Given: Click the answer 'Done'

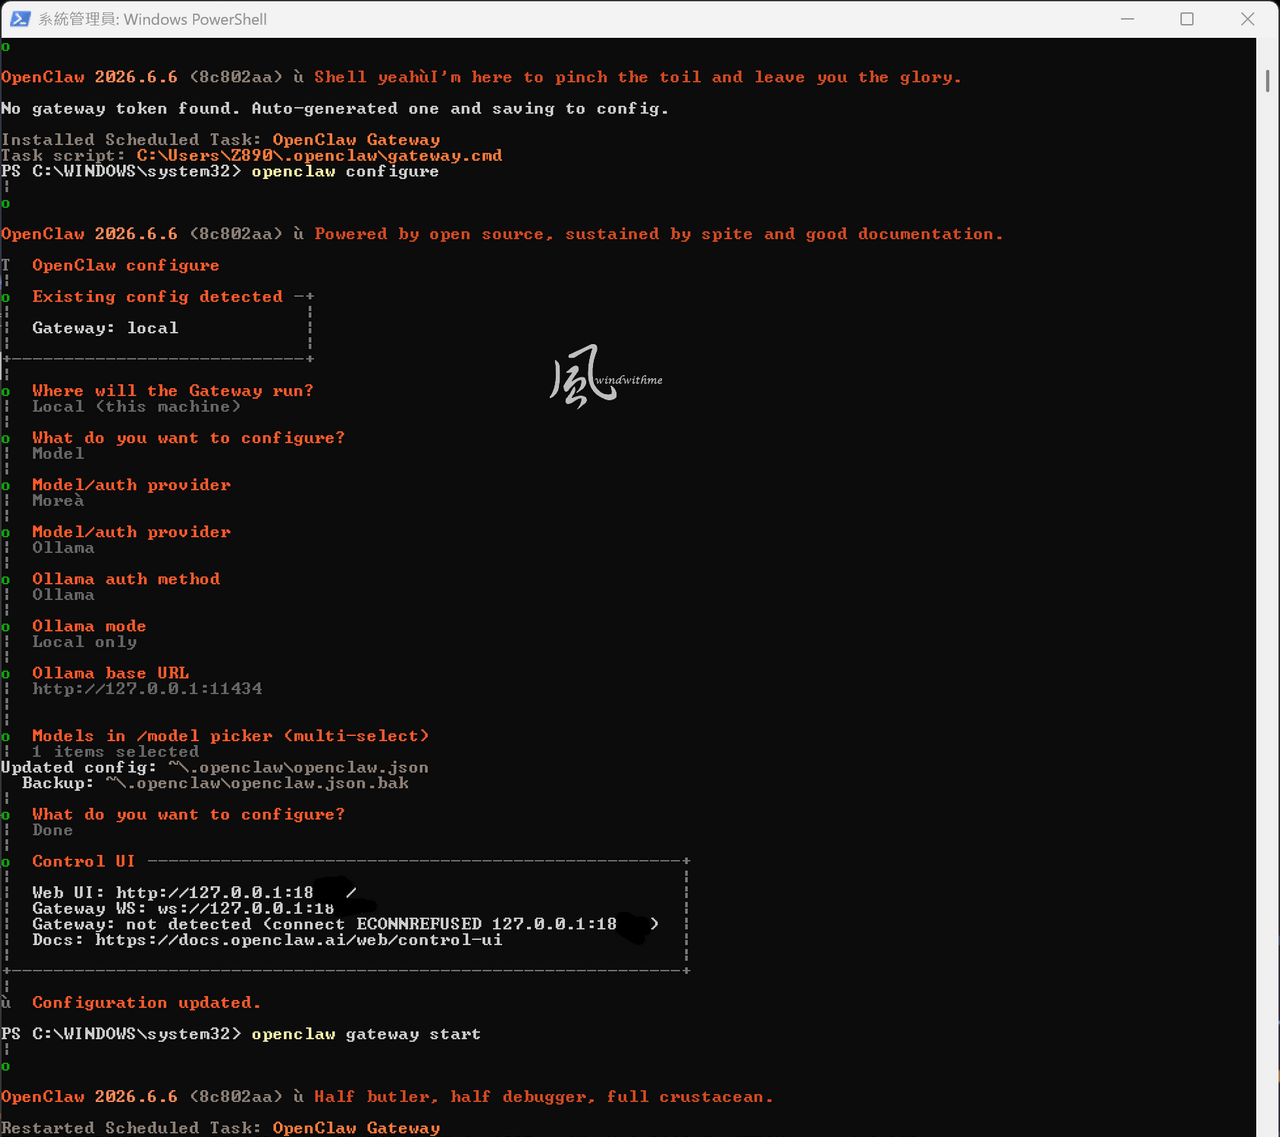Looking at the screenshot, I should (x=52, y=830).
